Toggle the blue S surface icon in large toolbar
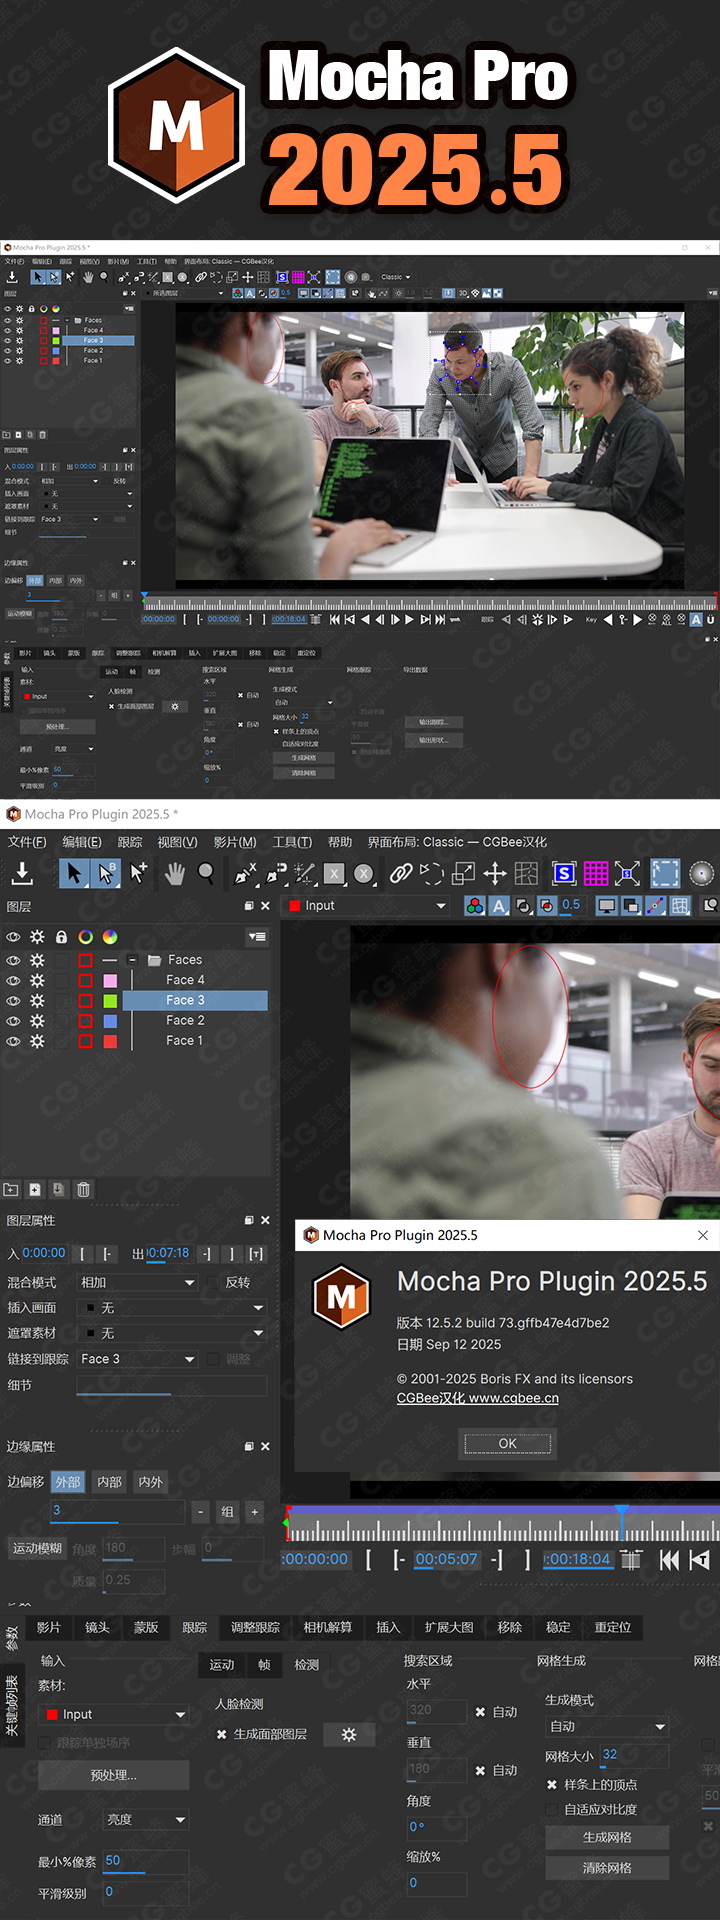The width and height of the screenshot is (720, 1920). (564, 873)
